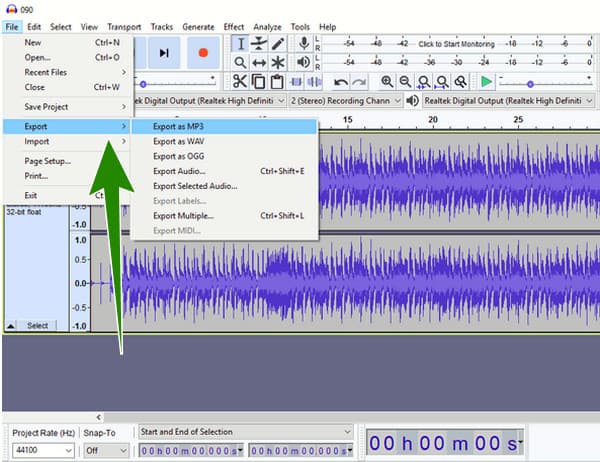Choose Export Multiple... entry
600x462 pixels.
click(224, 216)
